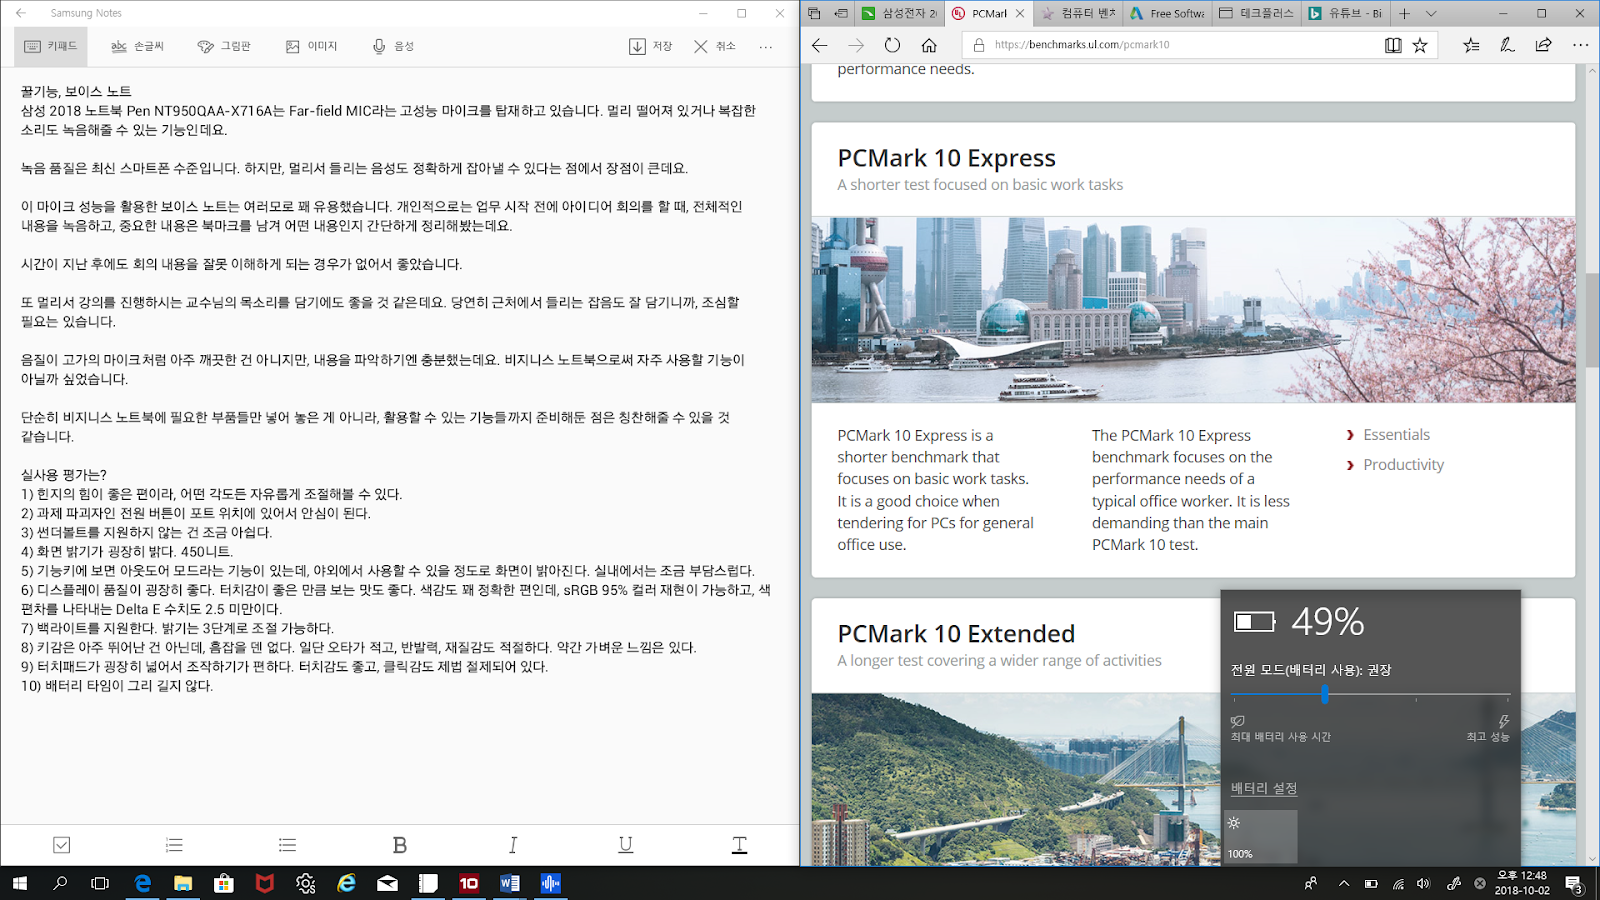Insert a checkbox list in the note
This screenshot has height=900, width=1600.
coord(62,845)
